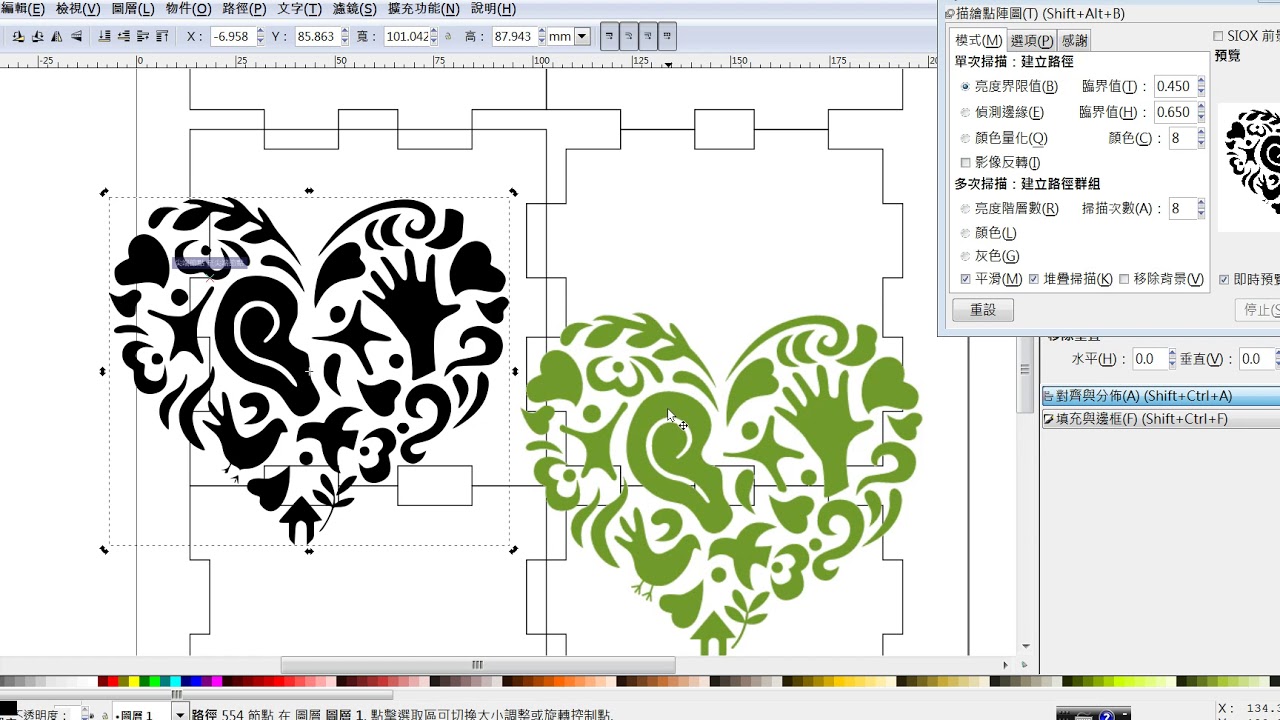The height and width of the screenshot is (720, 1280).
Task: Expand the 填充與邊框(F) panel
Action: [x=1135, y=419]
